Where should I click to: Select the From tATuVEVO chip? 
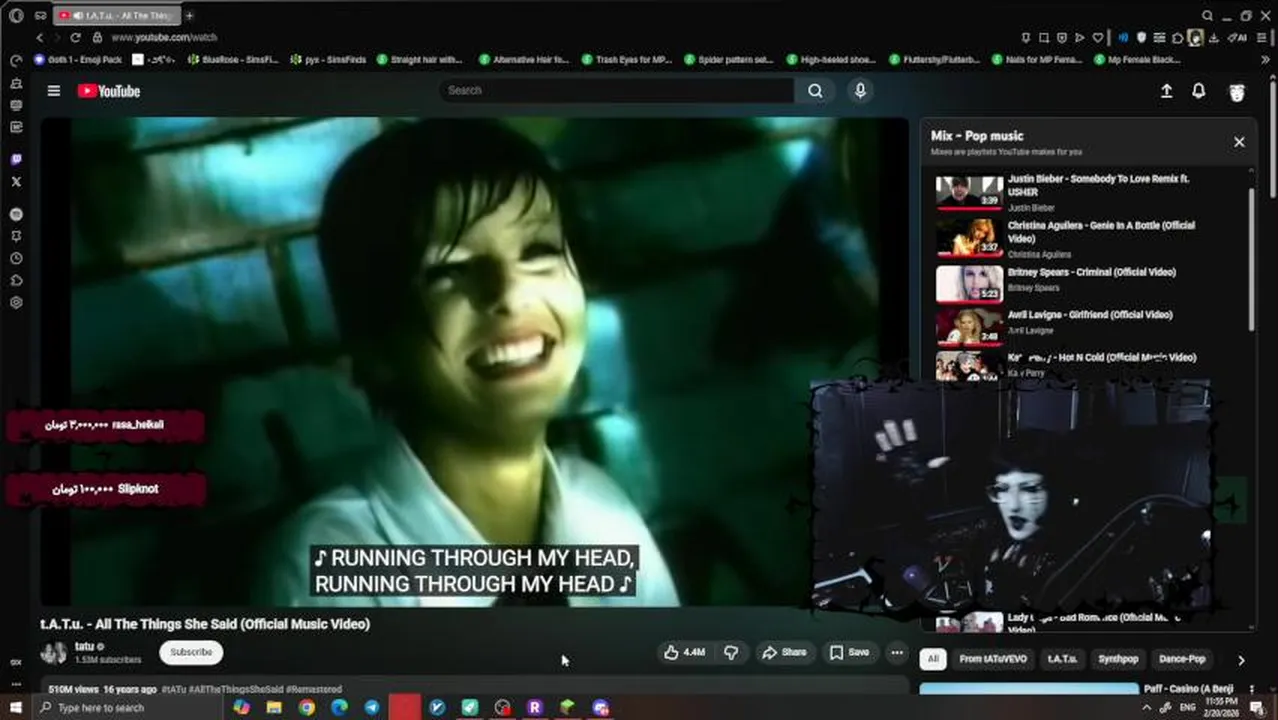point(993,659)
